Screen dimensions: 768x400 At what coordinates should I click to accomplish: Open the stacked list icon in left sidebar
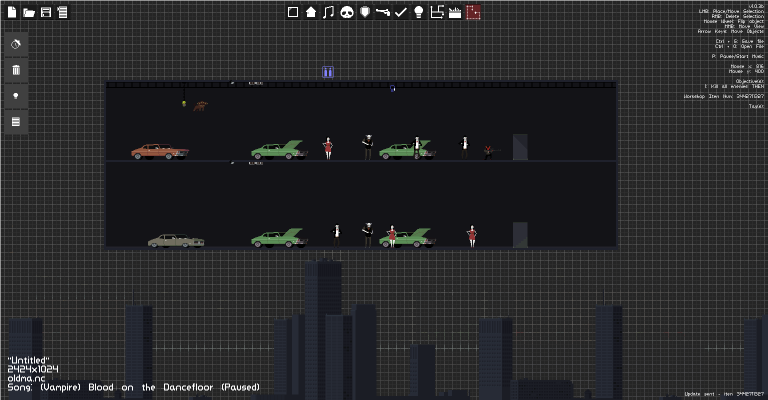(16, 121)
